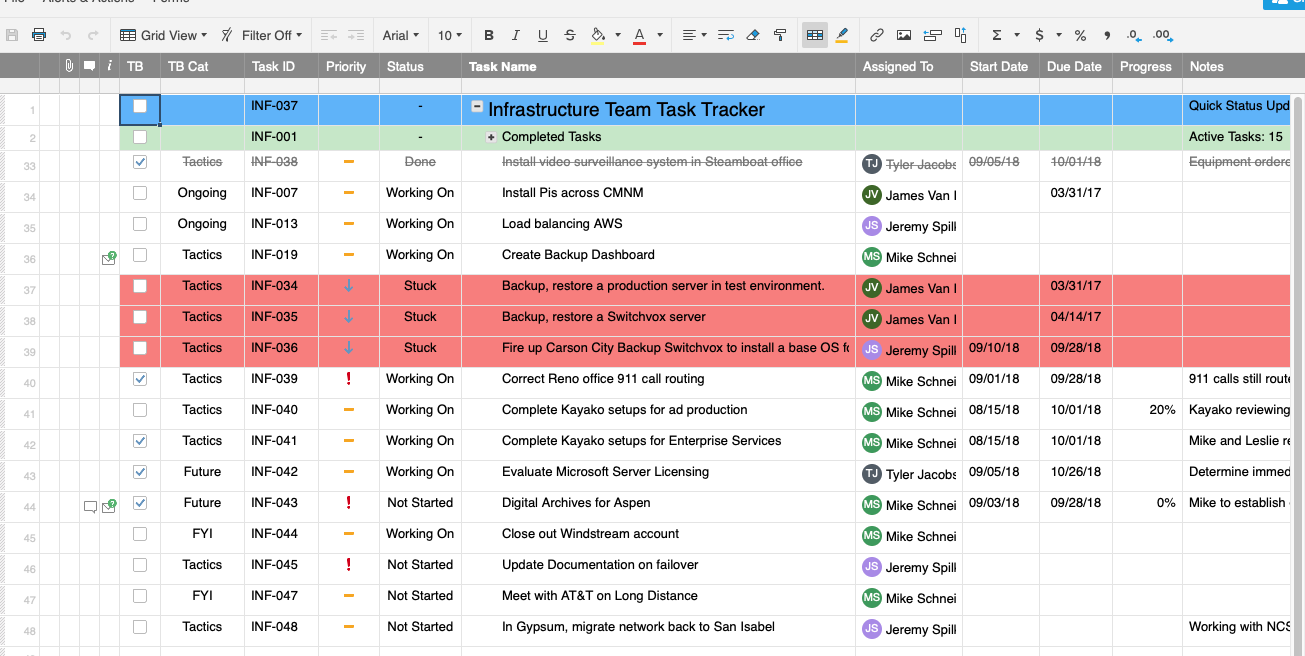Set text color with the red-underlined A
The image size is (1305, 656).
click(x=639, y=35)
